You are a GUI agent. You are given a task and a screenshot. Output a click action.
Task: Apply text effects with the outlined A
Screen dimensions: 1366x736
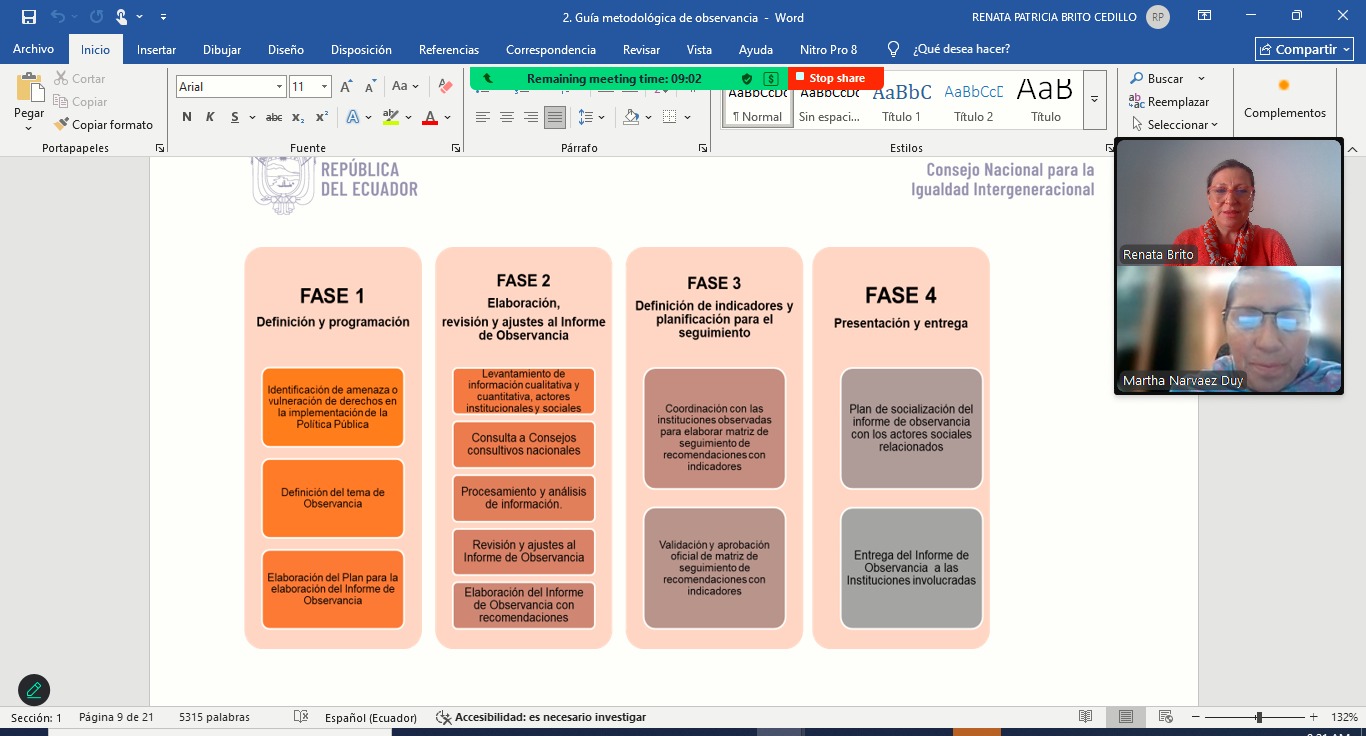click(353, 117)
